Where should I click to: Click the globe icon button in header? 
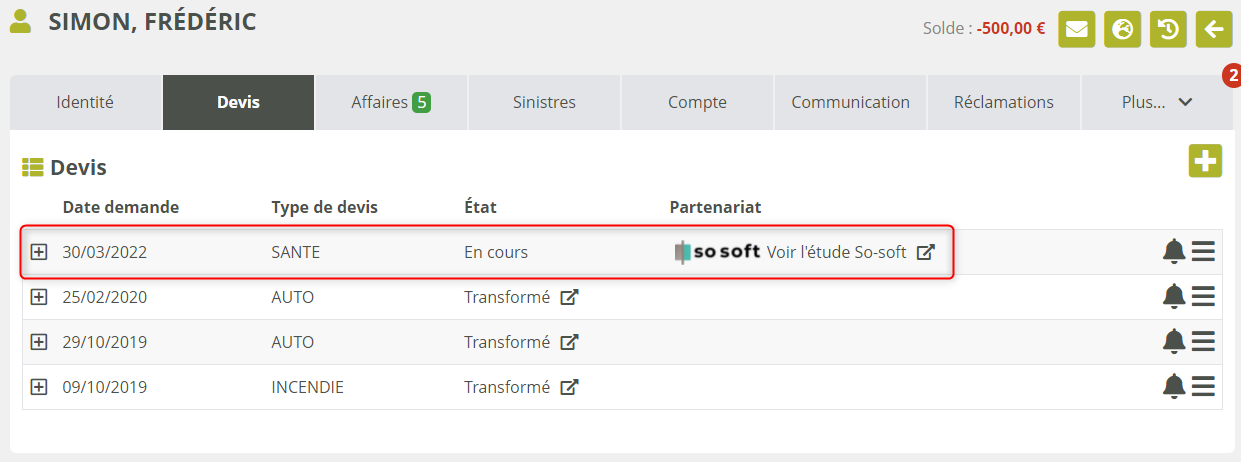click(x=1122, y=29)
